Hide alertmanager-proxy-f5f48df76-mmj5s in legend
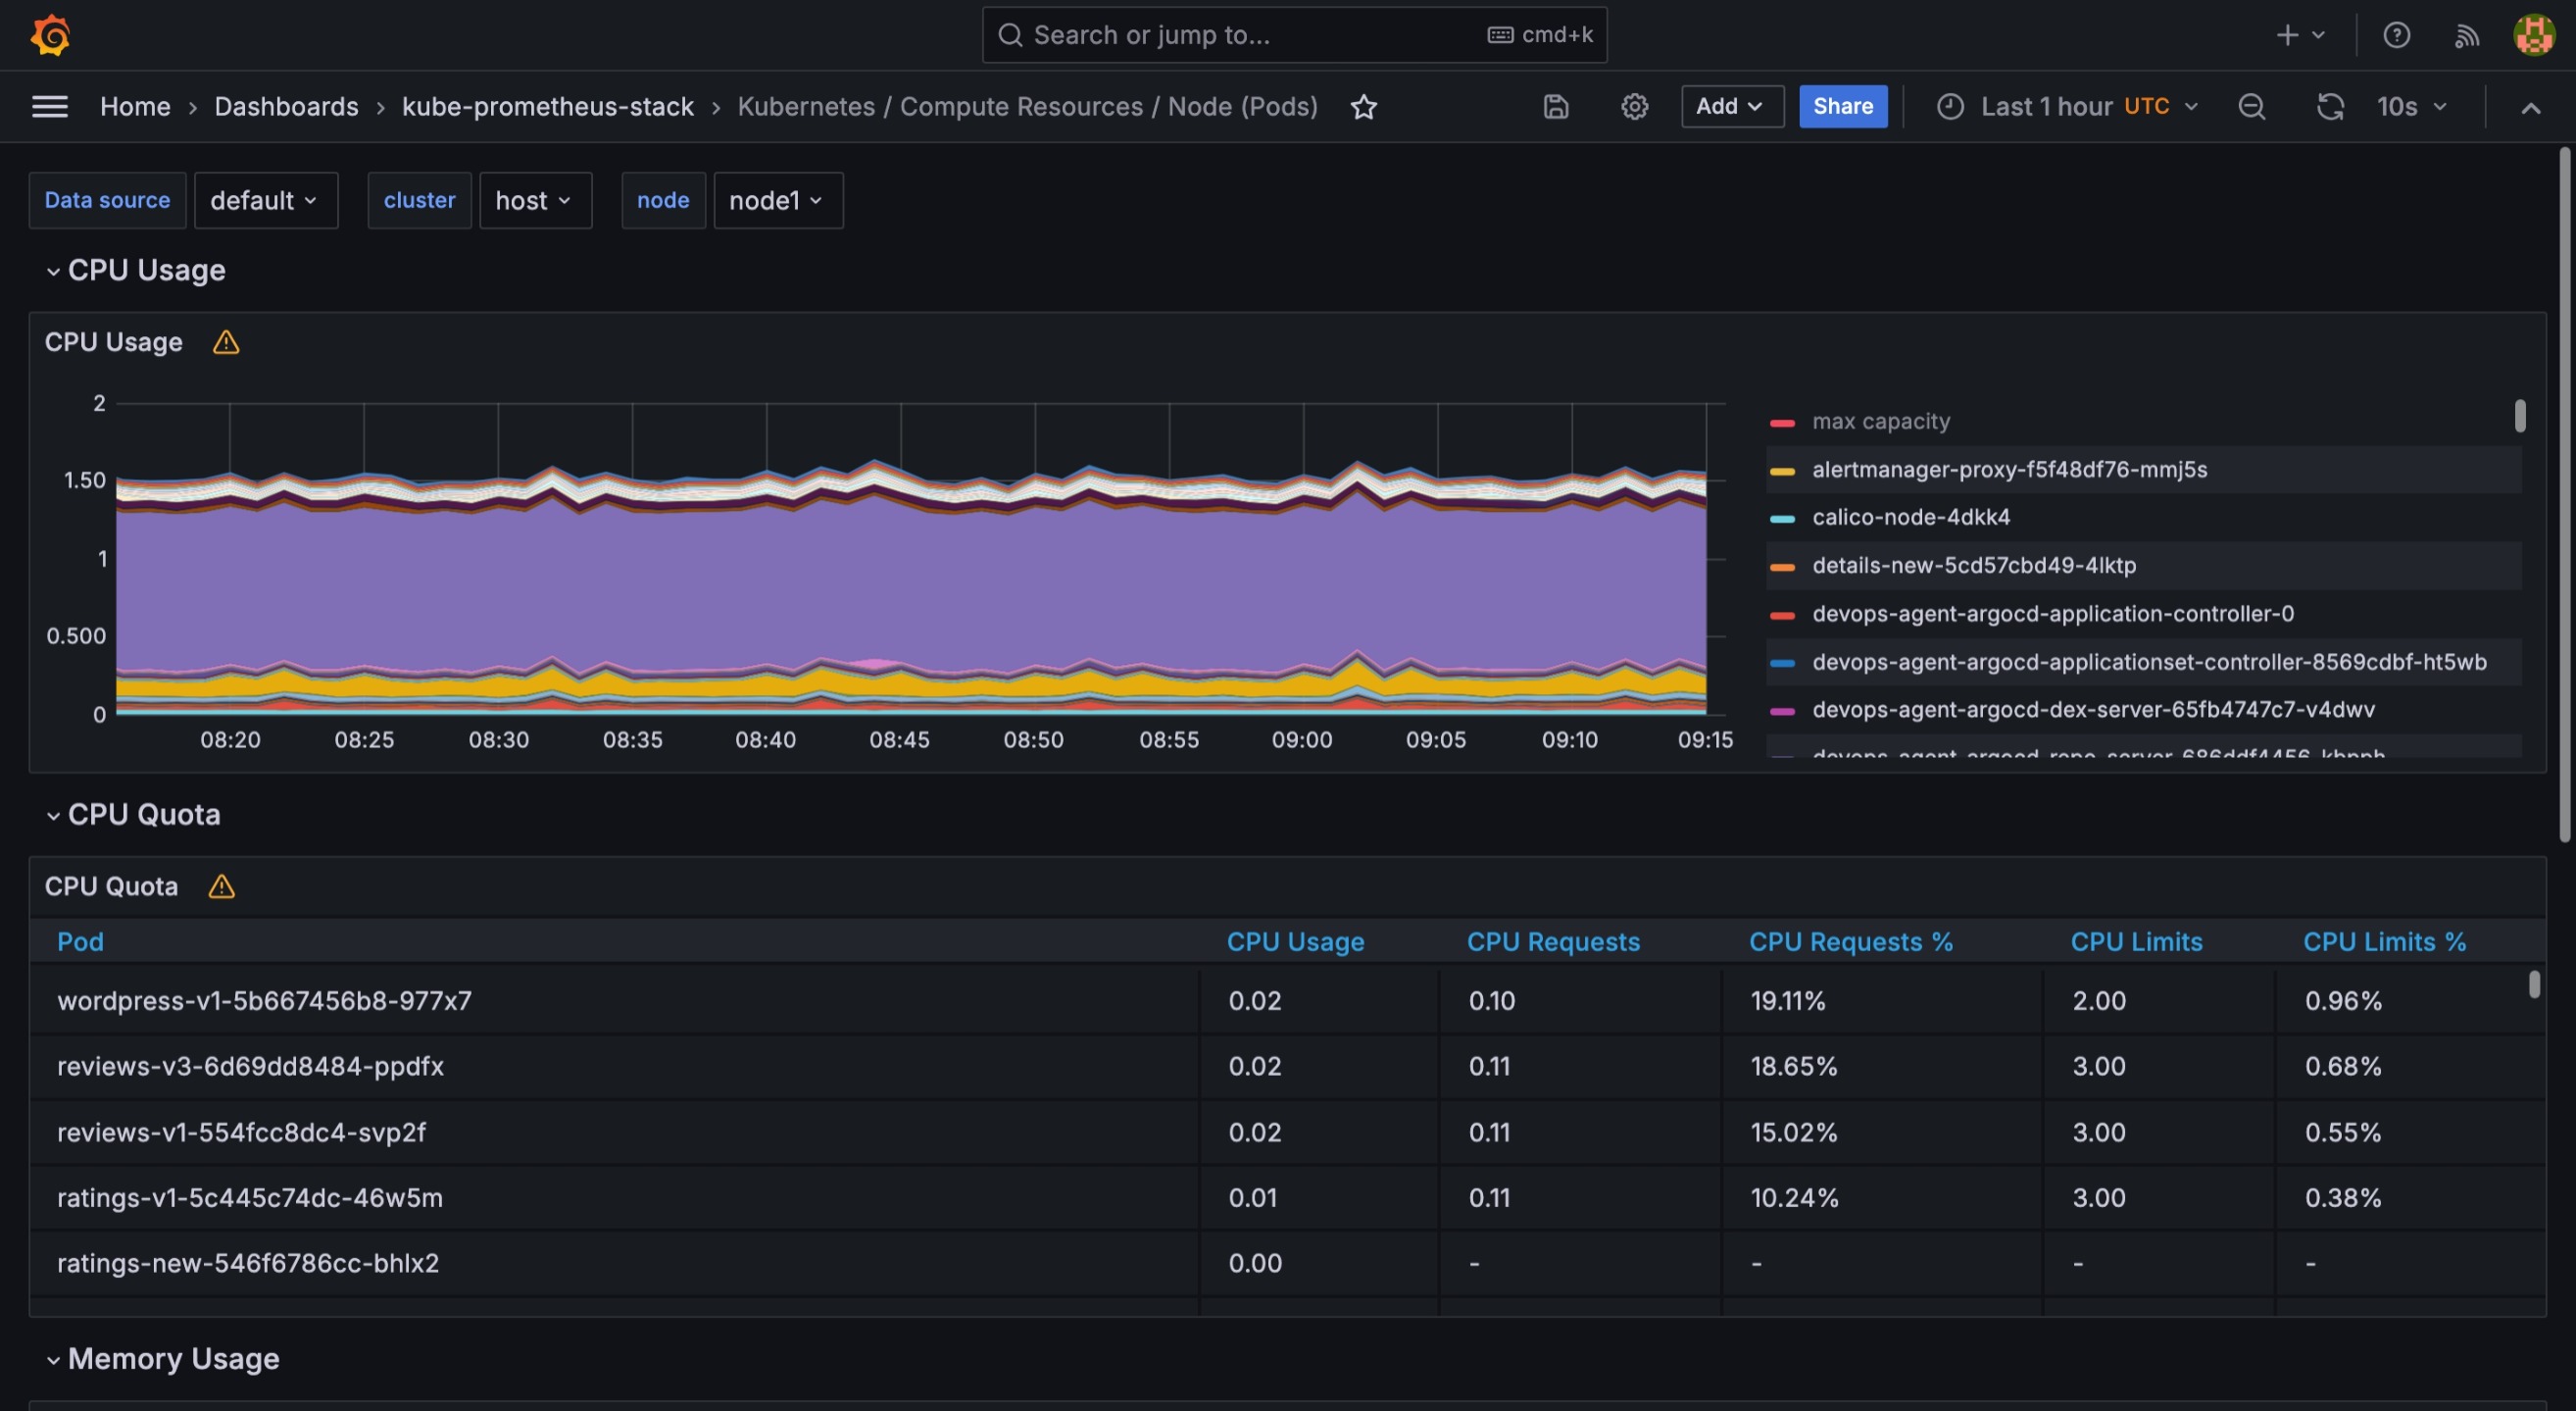 (x=2009, y=469)
